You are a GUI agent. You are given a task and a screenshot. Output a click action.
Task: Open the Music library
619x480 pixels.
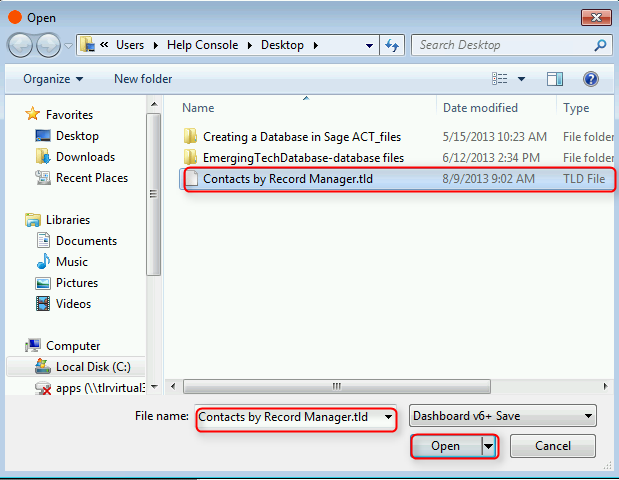click(x=72, y=262)
